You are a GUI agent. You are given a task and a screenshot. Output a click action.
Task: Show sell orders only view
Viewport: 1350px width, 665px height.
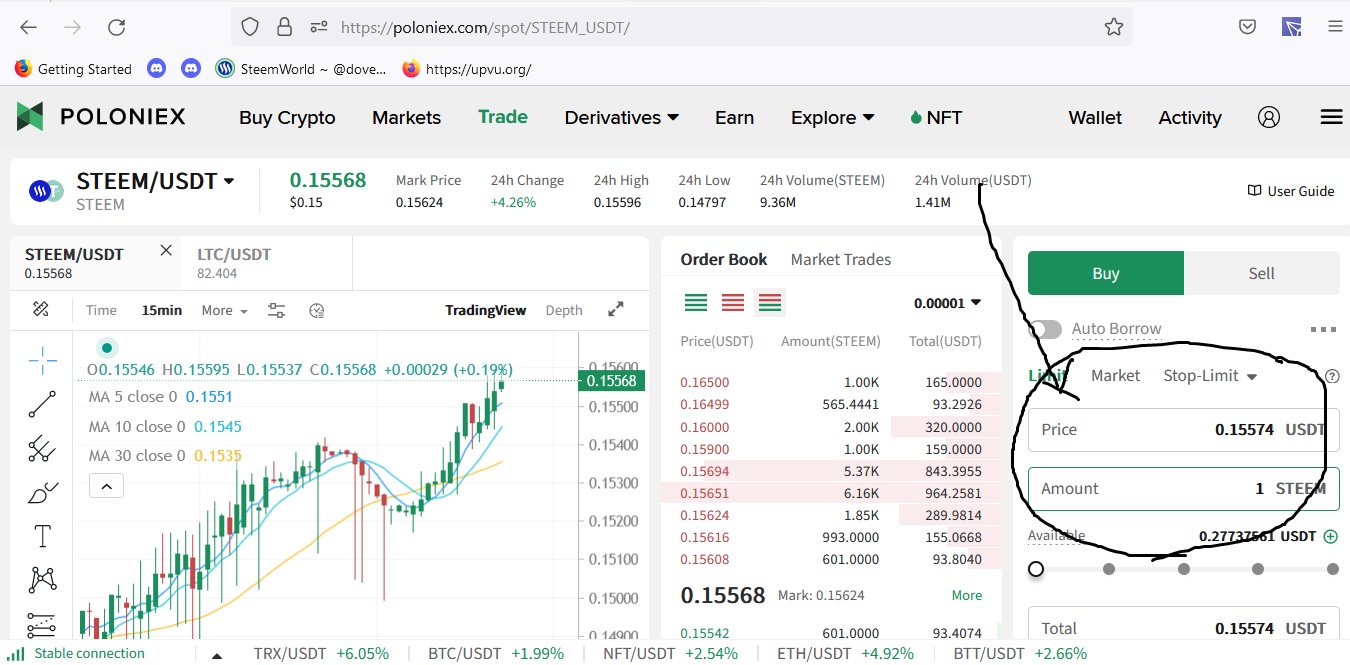pyautogui.click(x=733, y=302)
